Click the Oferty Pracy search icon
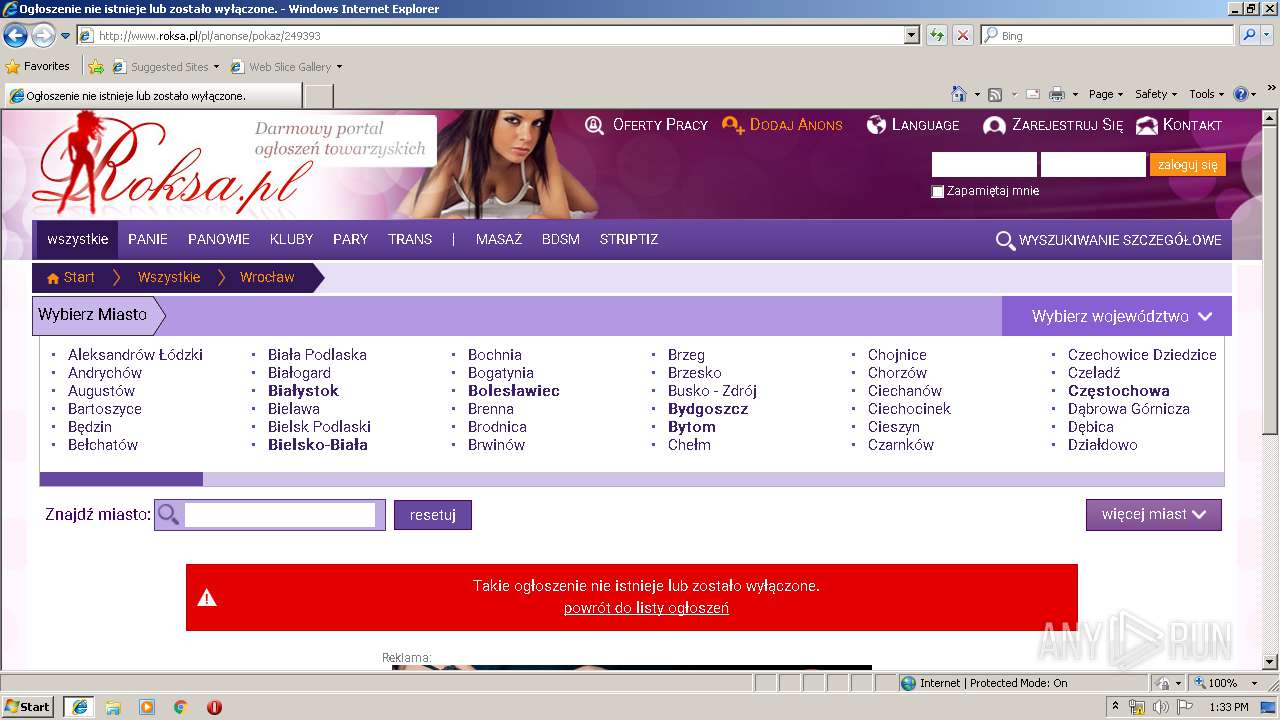The image size is (1280, 720). (594, 125)
